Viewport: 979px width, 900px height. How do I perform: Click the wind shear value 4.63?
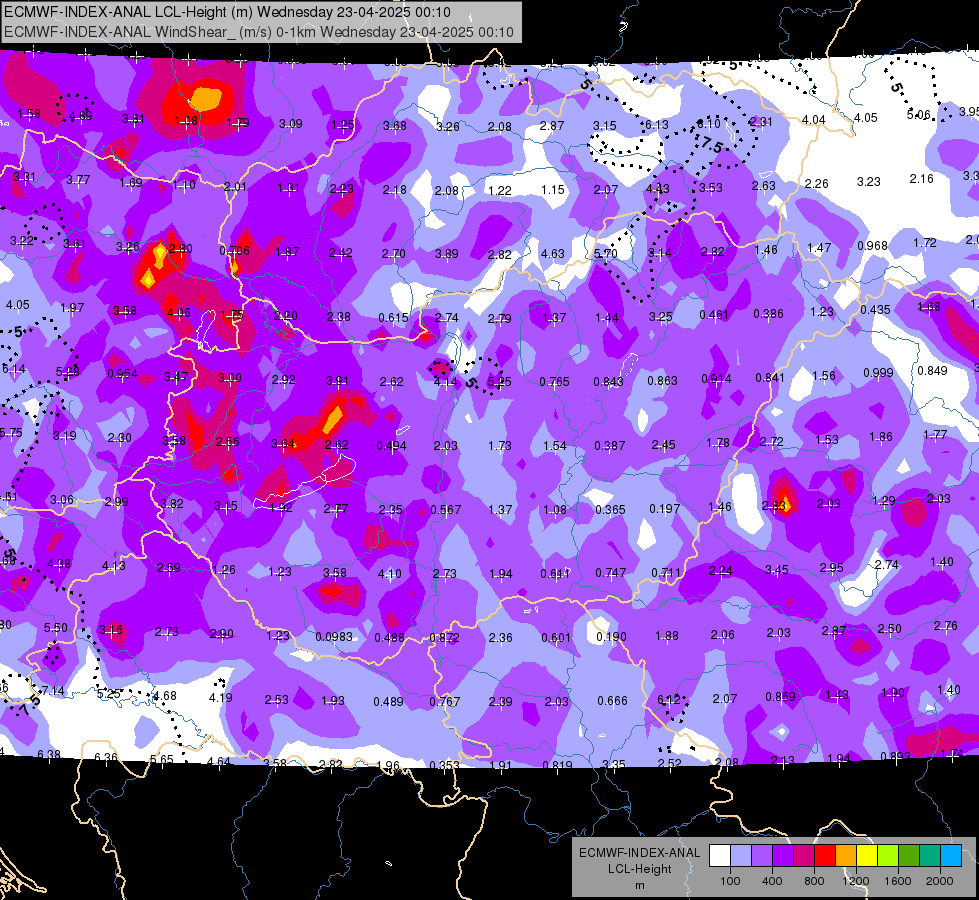(553, 254)
